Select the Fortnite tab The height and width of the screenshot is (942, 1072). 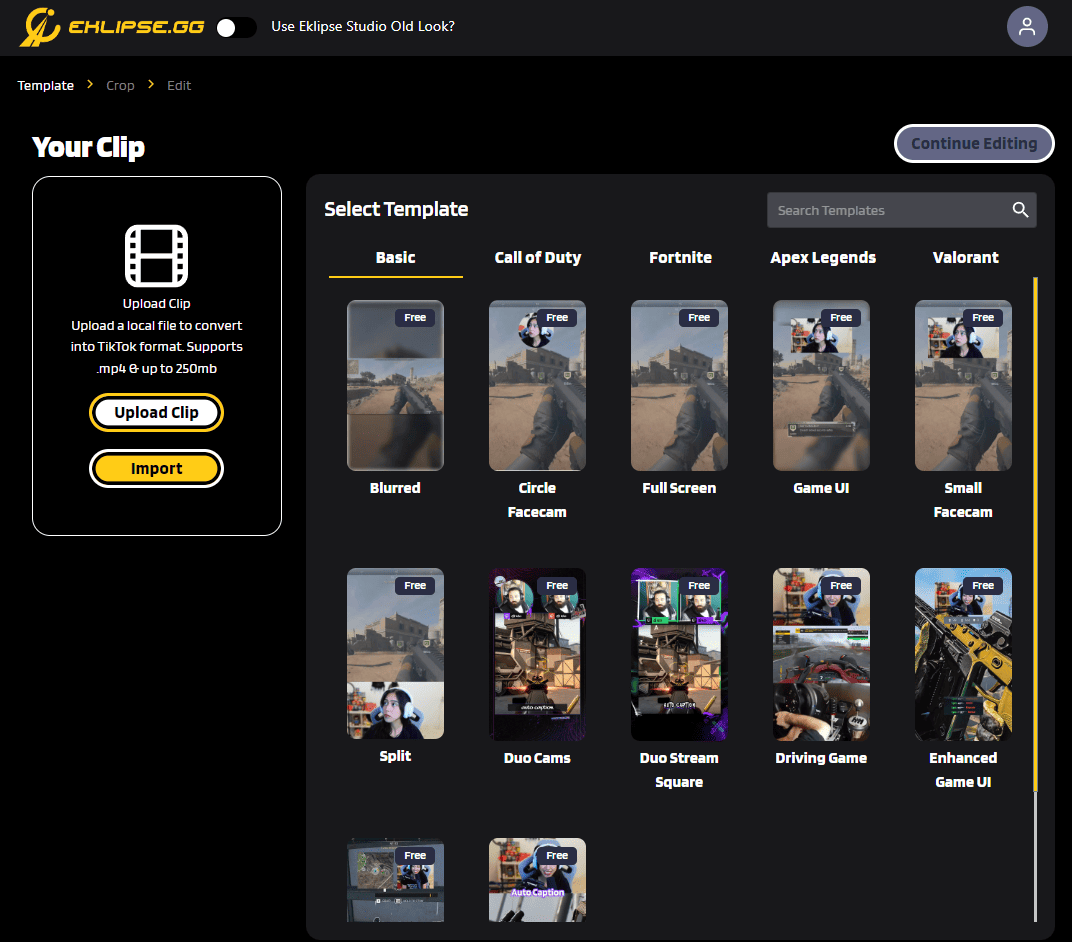[680, 258]
